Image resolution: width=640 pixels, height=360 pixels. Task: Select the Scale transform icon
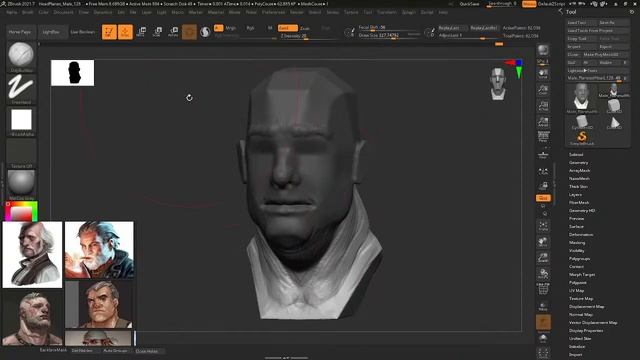pos(157,32)
